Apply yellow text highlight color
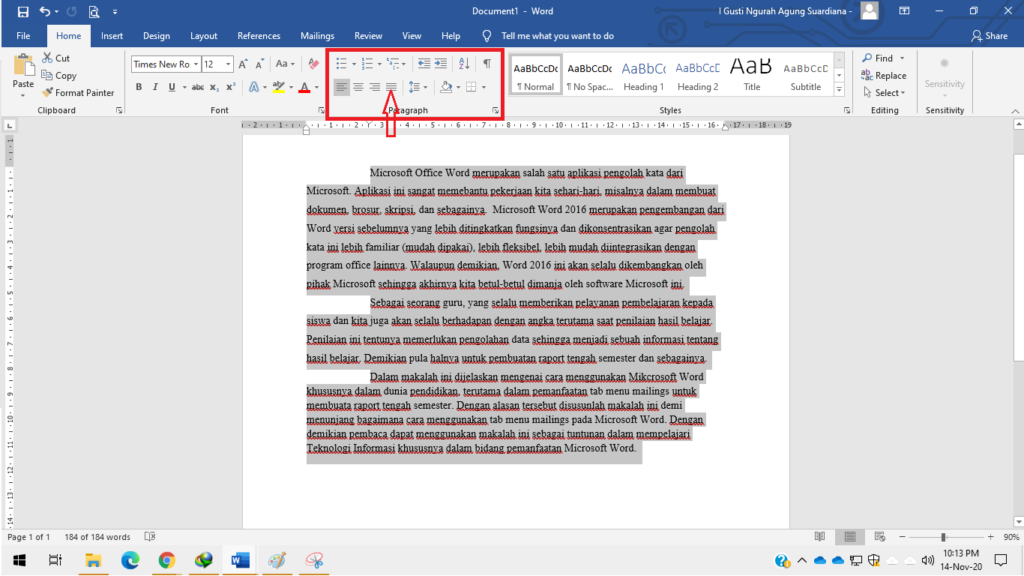This screenshot has width=1024, height=576. (x=279, y=87)
